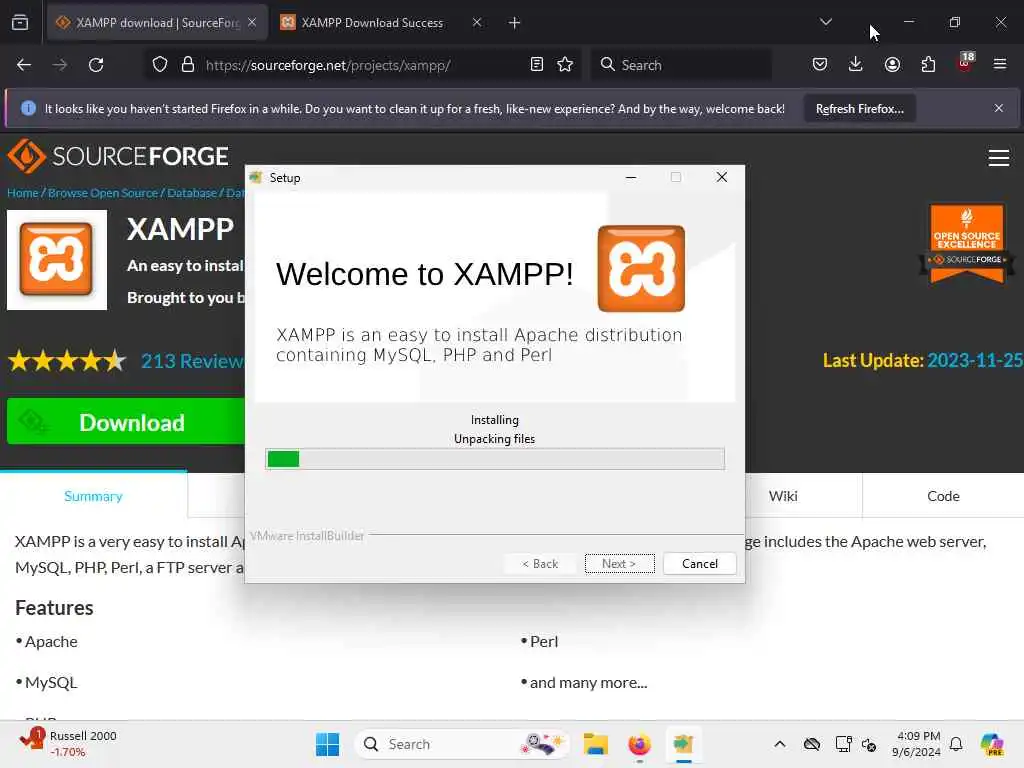Open the Pocket save icon
Image resolution: width=1024 pixels, height=768 pixels.
click(x=820, y=65)
